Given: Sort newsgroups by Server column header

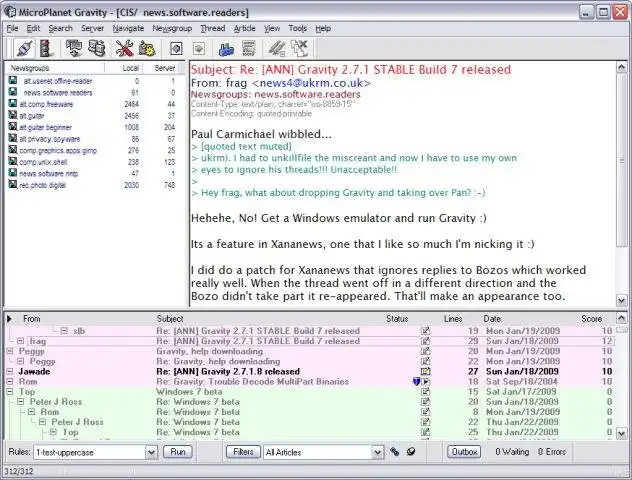Looking at the screenshot, I should click(165, 68).
